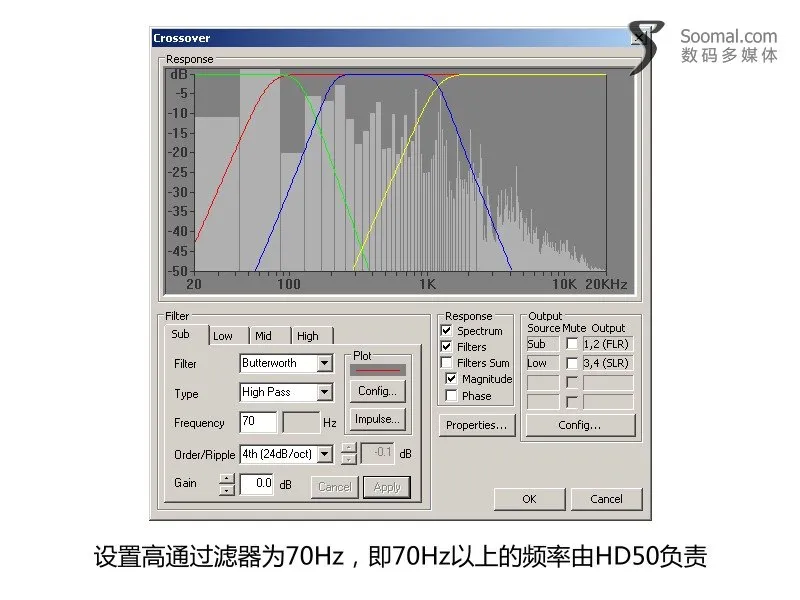
Task: Toggle the Spectrum checkbox
Action: click(x=446, y=331)
